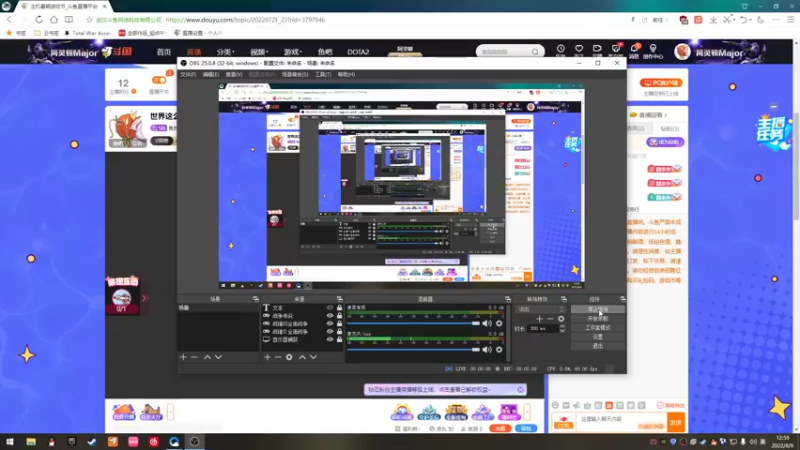The height and width of the screenshot is (450, 800).
Task: Open OBS 编辑(E) menu
Action: (211, 74)
